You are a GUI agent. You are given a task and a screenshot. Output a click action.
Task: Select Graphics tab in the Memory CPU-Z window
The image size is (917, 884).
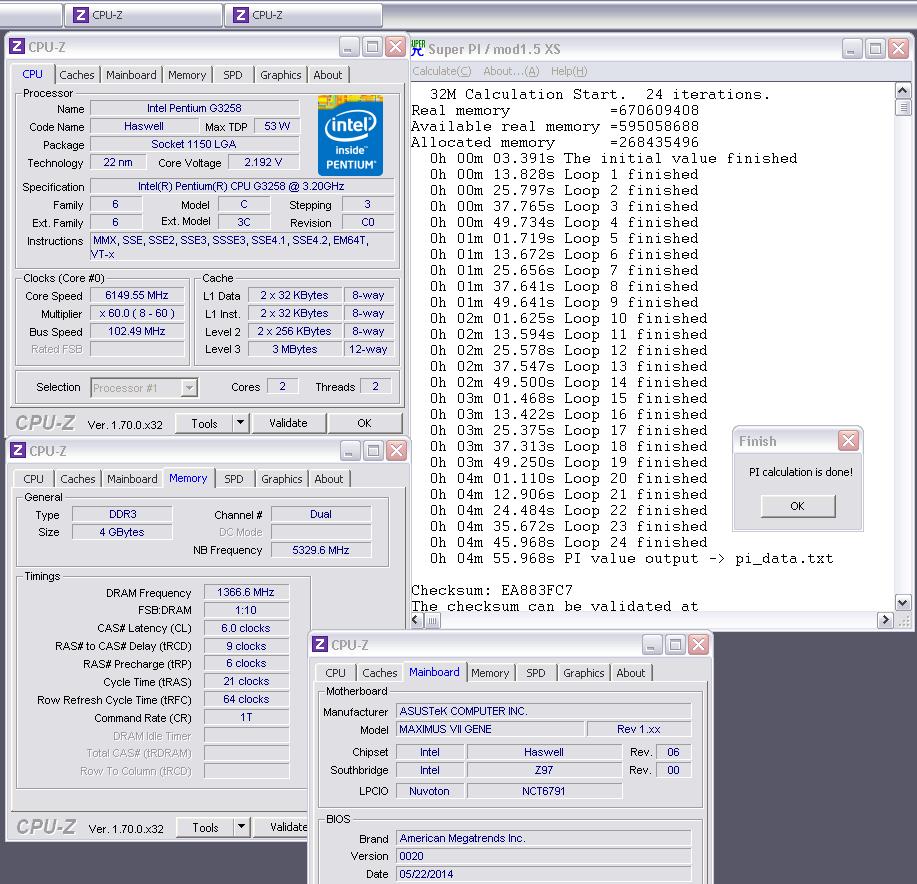(281, 479)
